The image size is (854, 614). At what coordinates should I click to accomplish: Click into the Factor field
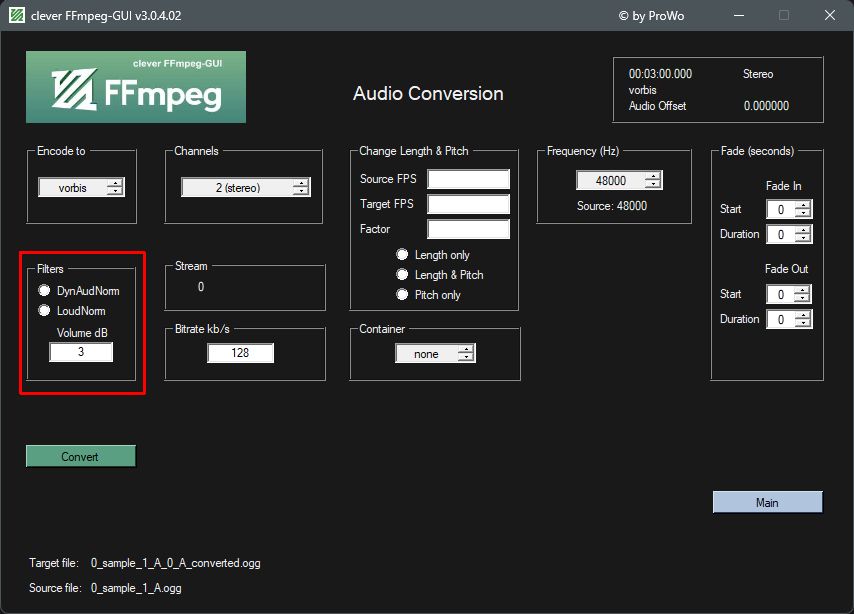coord(468,229)
